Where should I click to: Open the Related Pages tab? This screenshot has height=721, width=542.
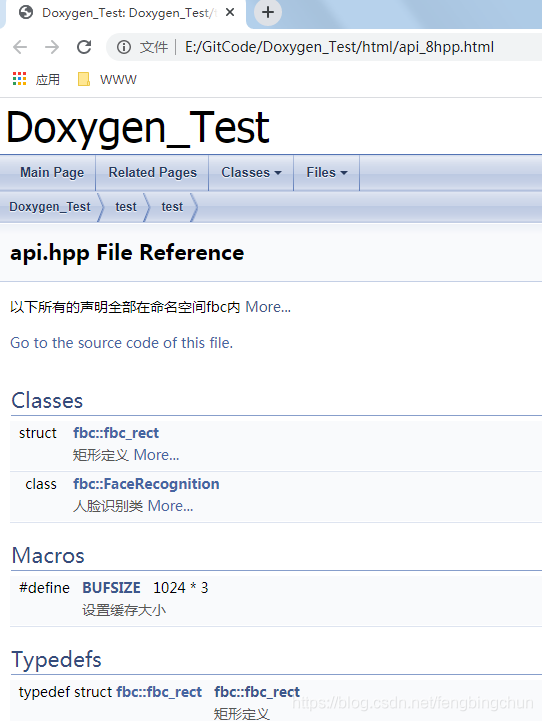[153, 172]
